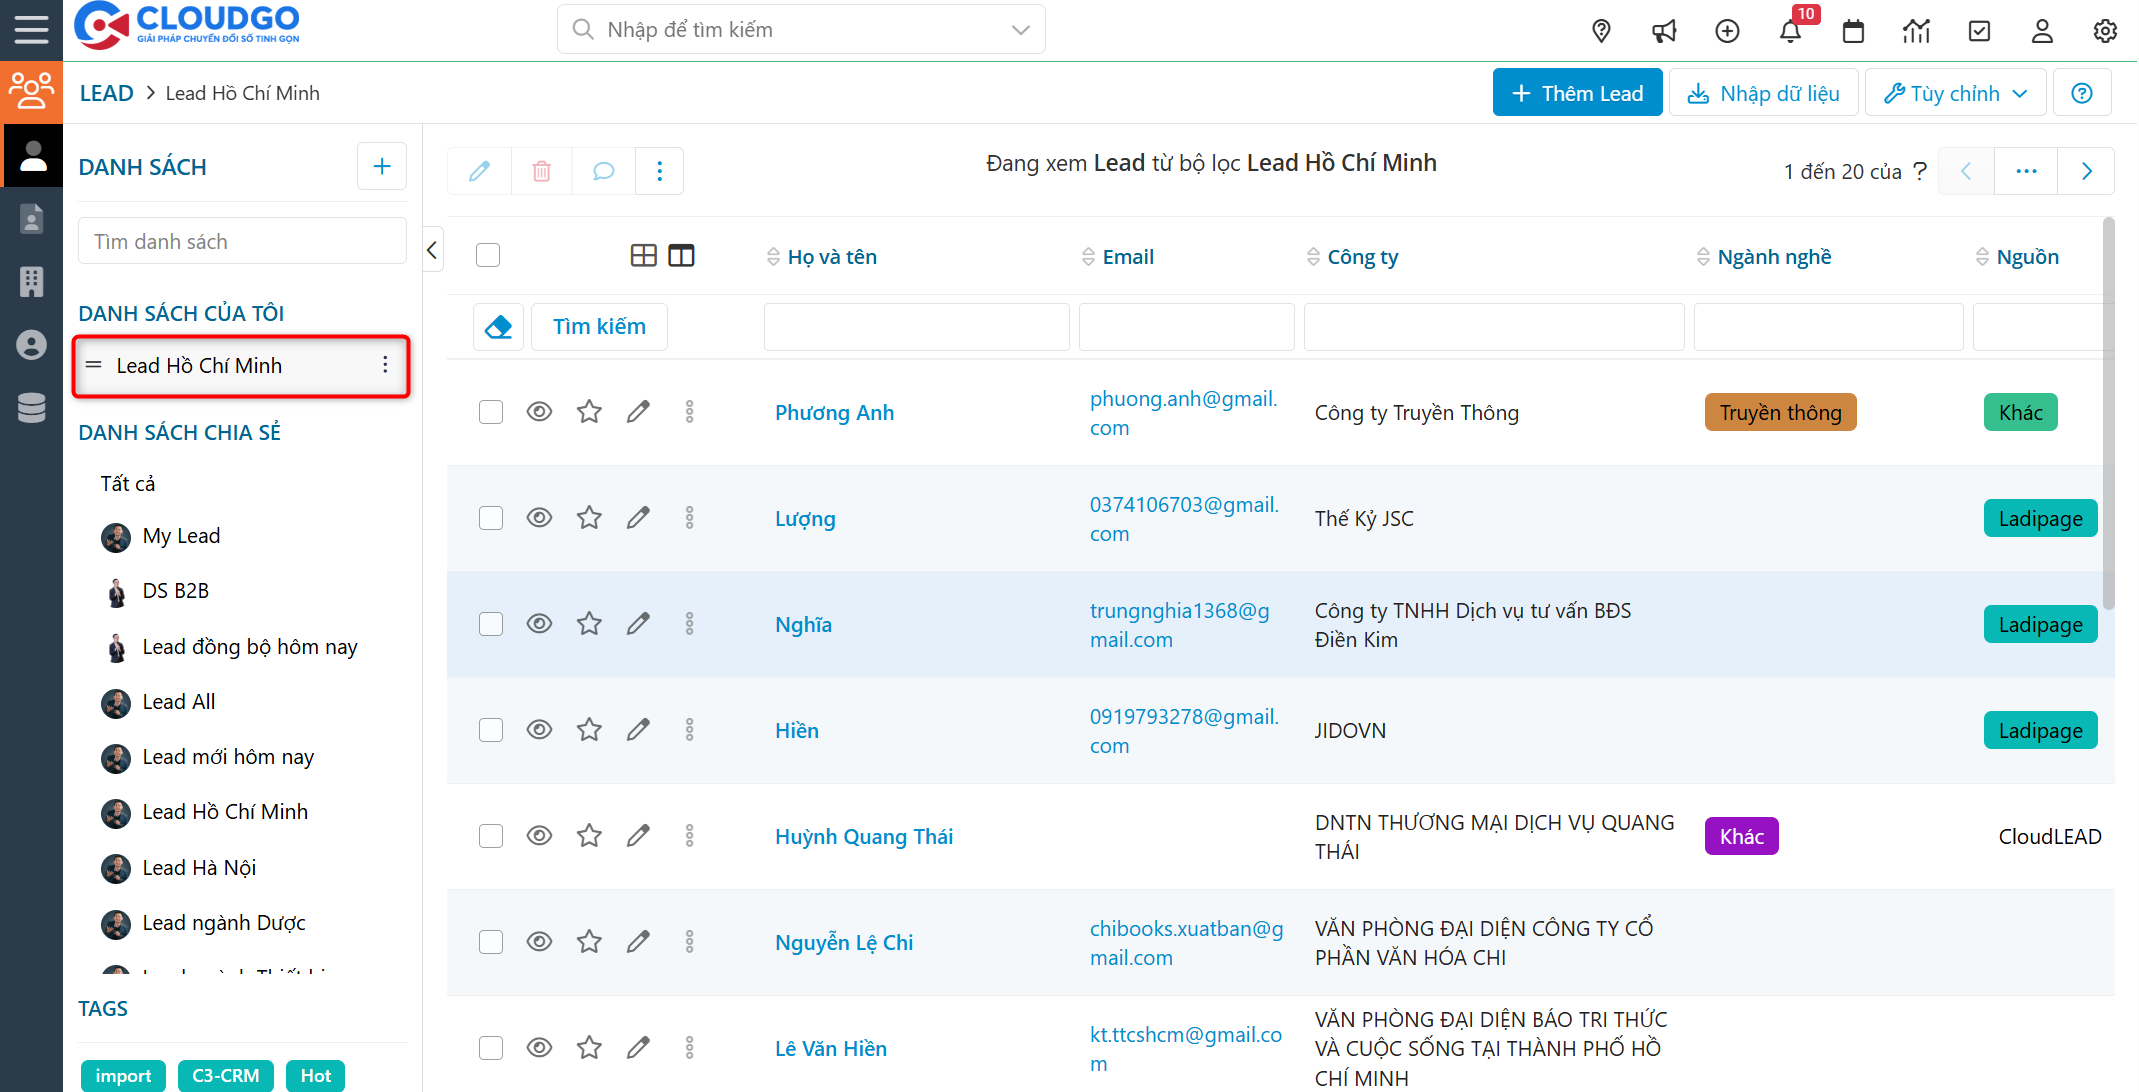Click pencil edit icon for Lượng row
The height and width of the screenshot is (1092, 2139).
coord(638,518)
